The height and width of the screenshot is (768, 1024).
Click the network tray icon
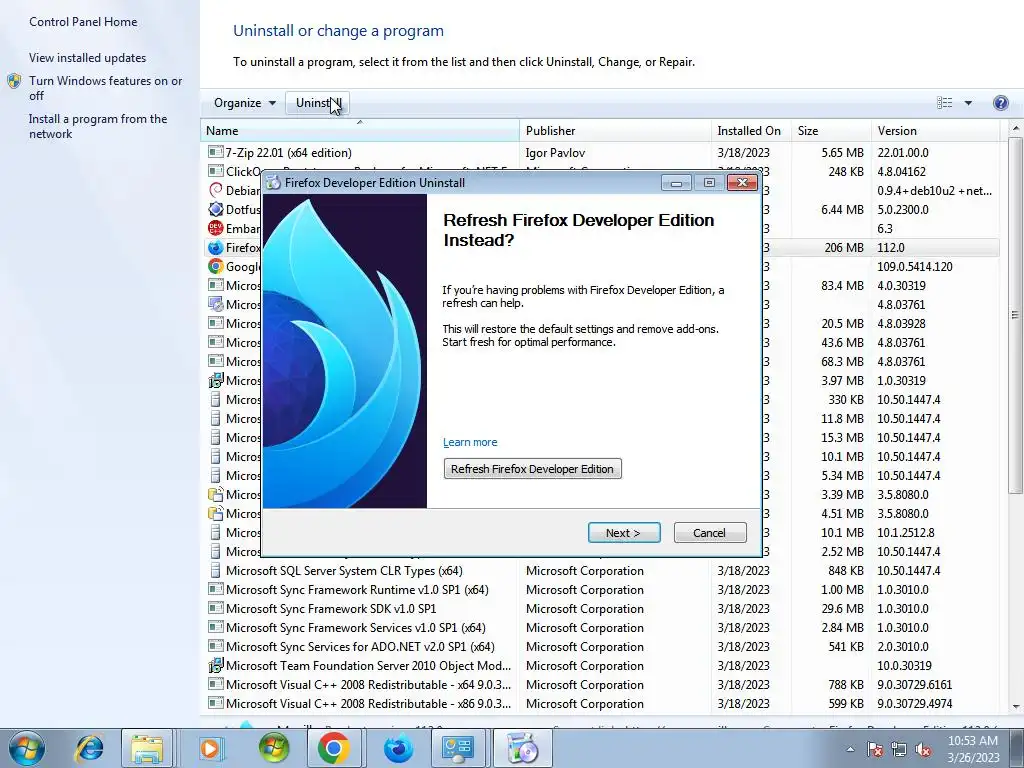(899, 749)
